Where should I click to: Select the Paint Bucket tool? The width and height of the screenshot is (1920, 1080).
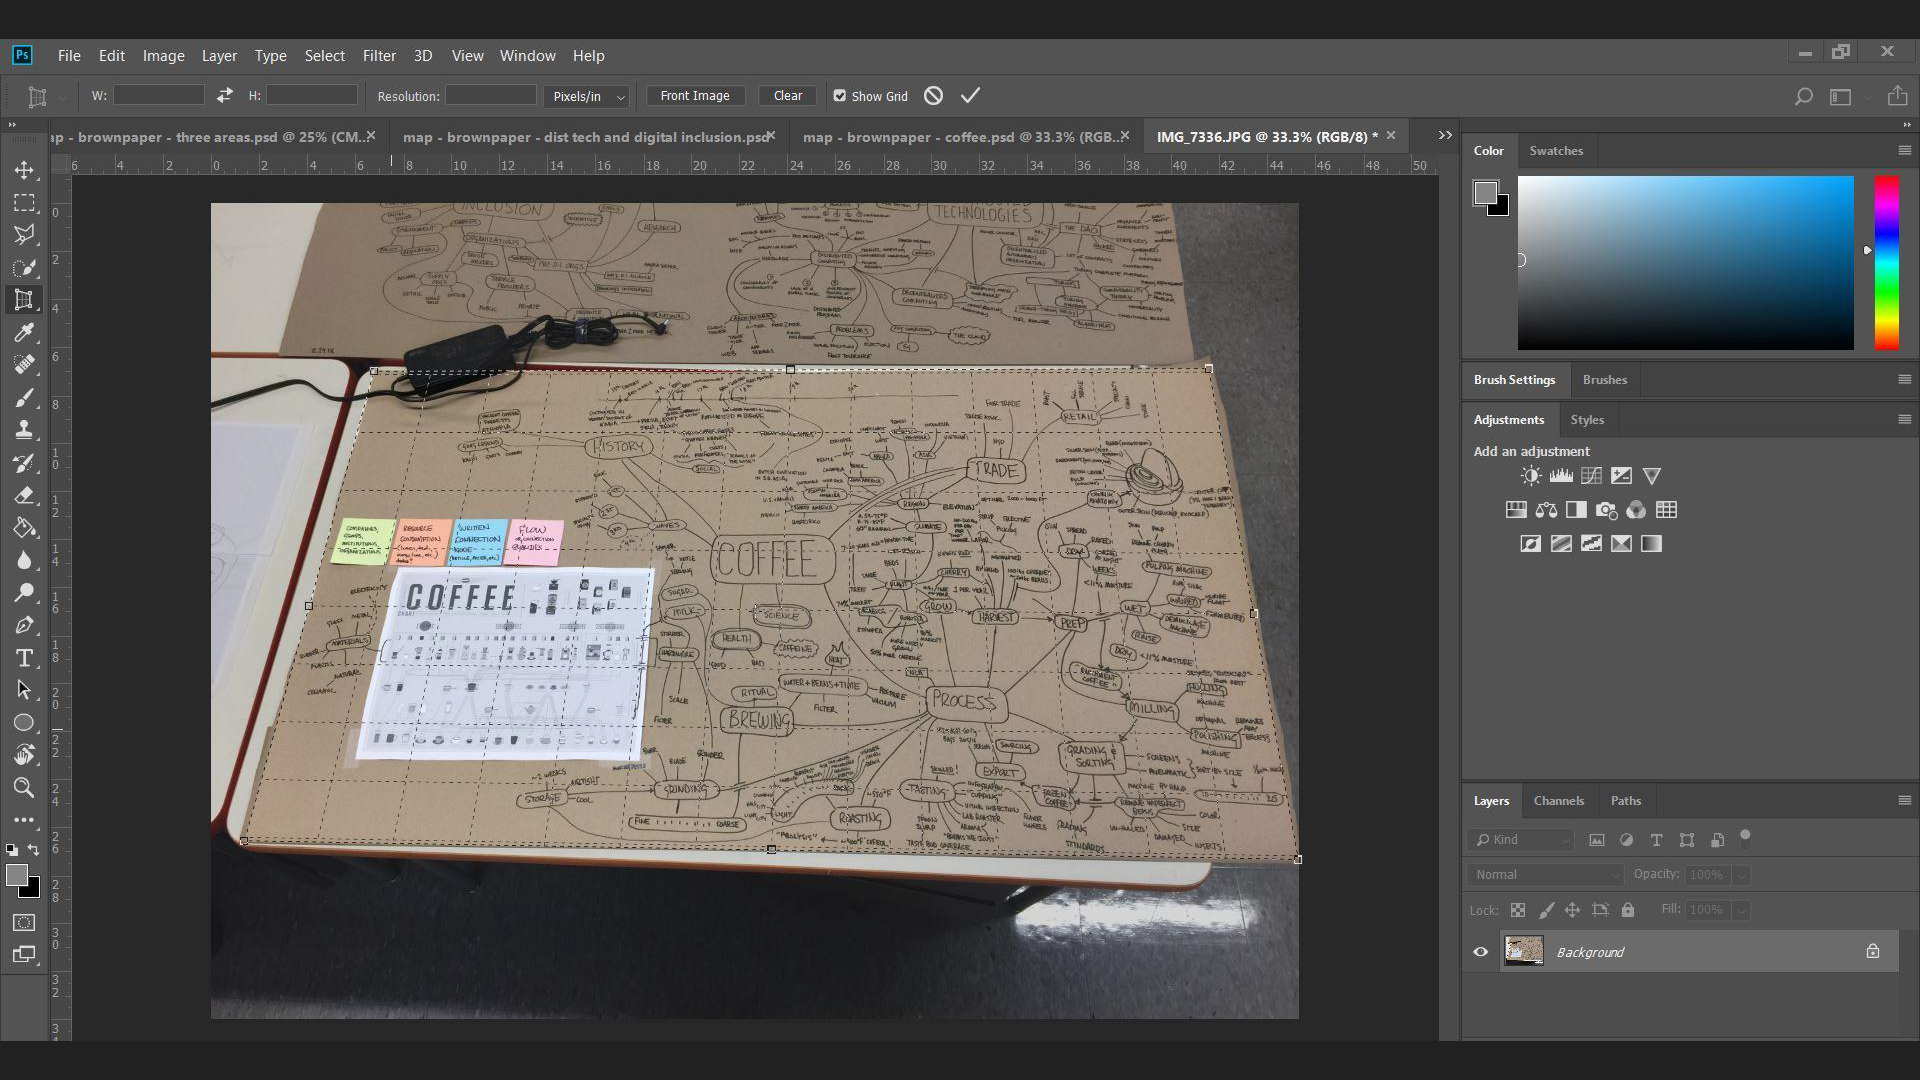(24, 528)
